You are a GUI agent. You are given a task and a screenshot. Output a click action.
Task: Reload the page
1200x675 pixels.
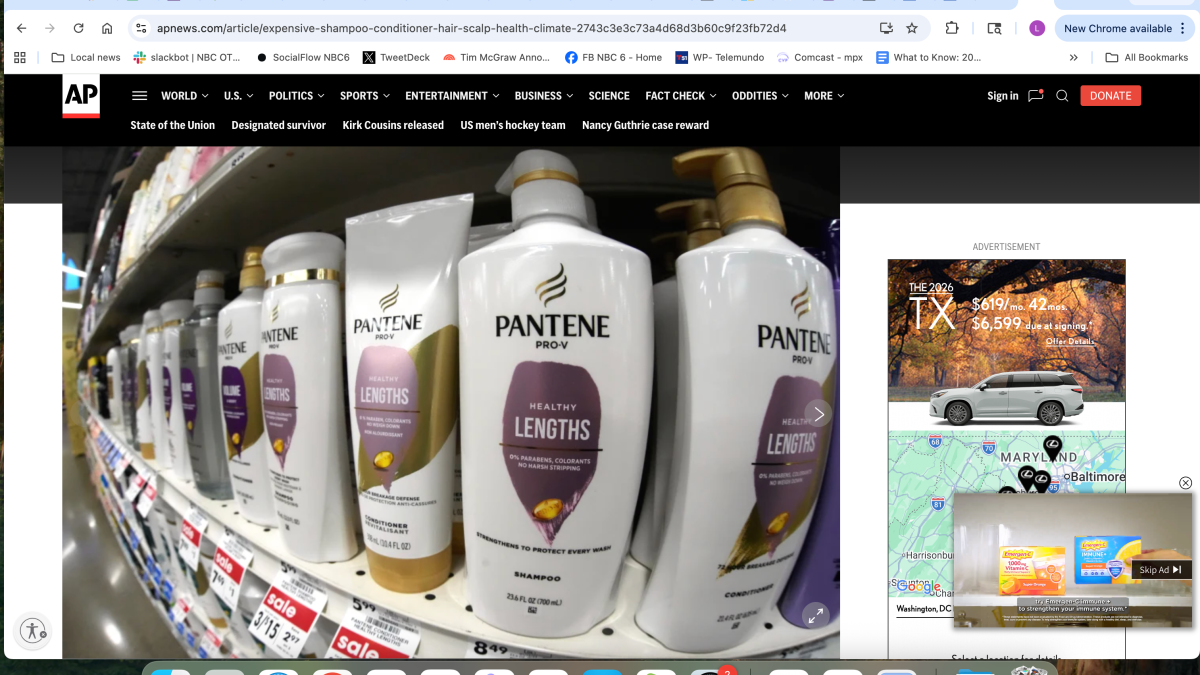pos(78,28)
